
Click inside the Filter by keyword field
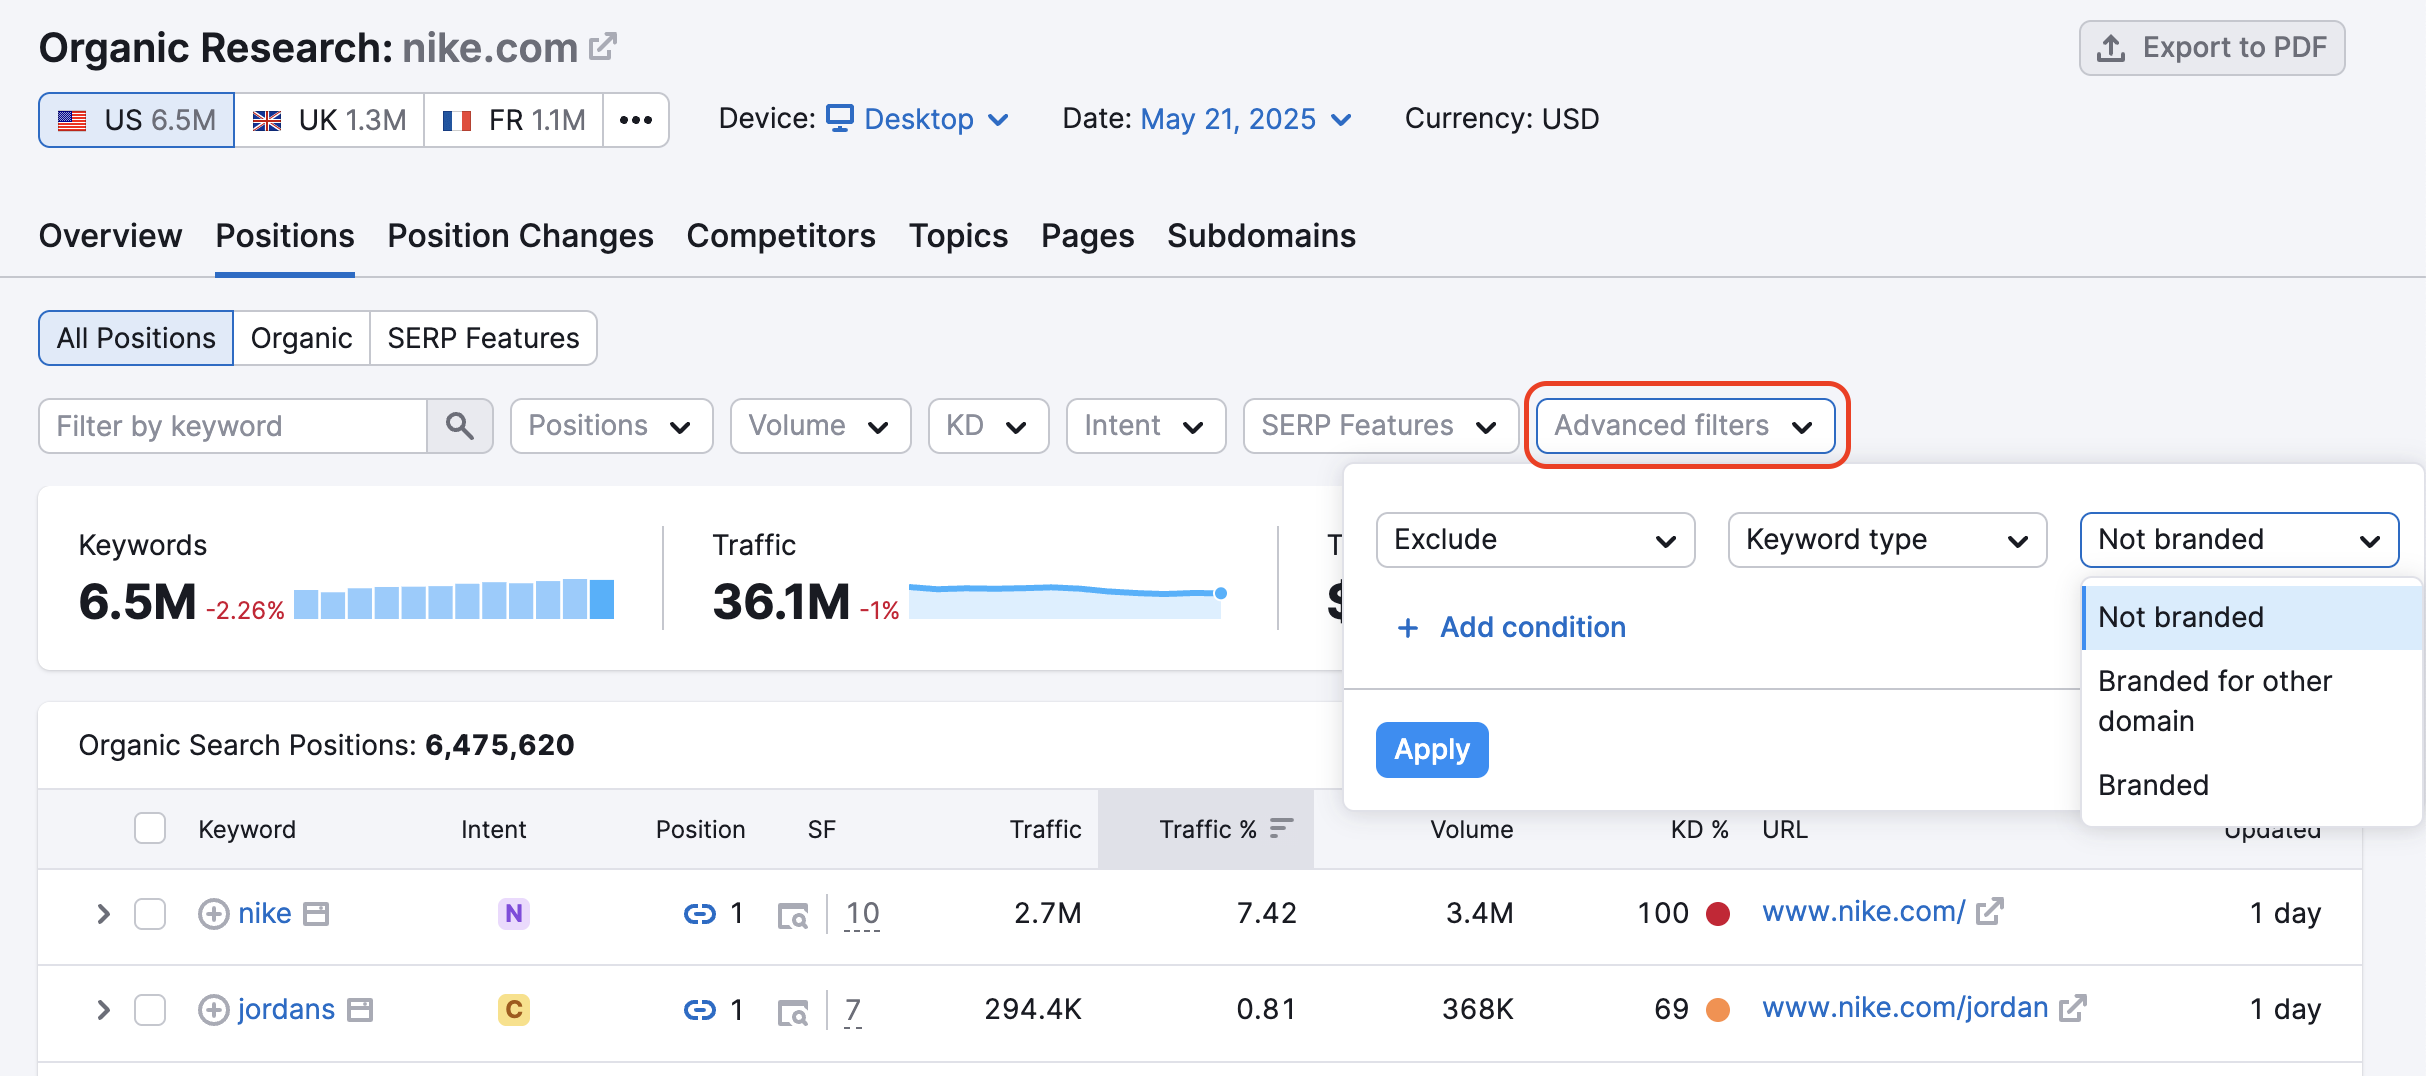click(x=230, y=426)
